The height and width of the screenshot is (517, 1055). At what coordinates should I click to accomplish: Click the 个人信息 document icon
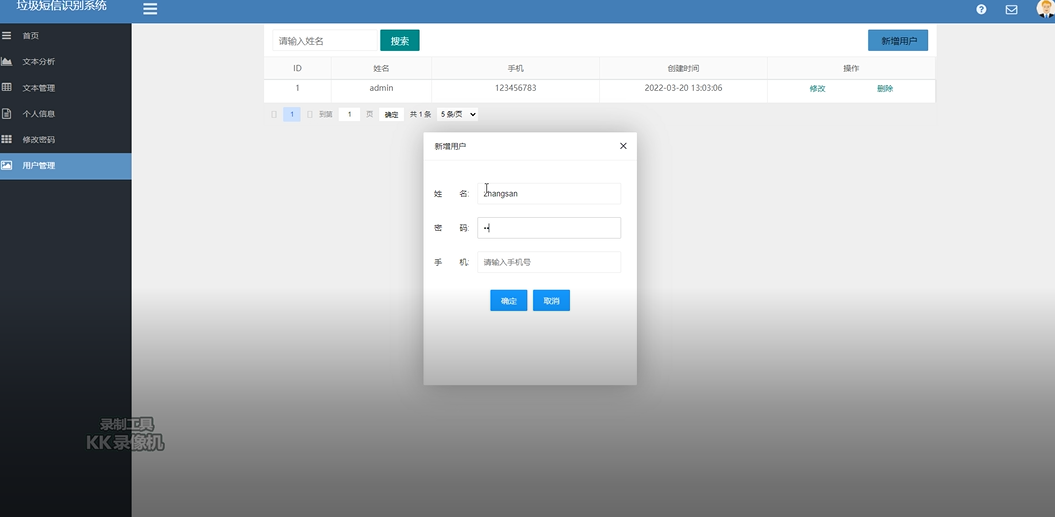[7, 113]
